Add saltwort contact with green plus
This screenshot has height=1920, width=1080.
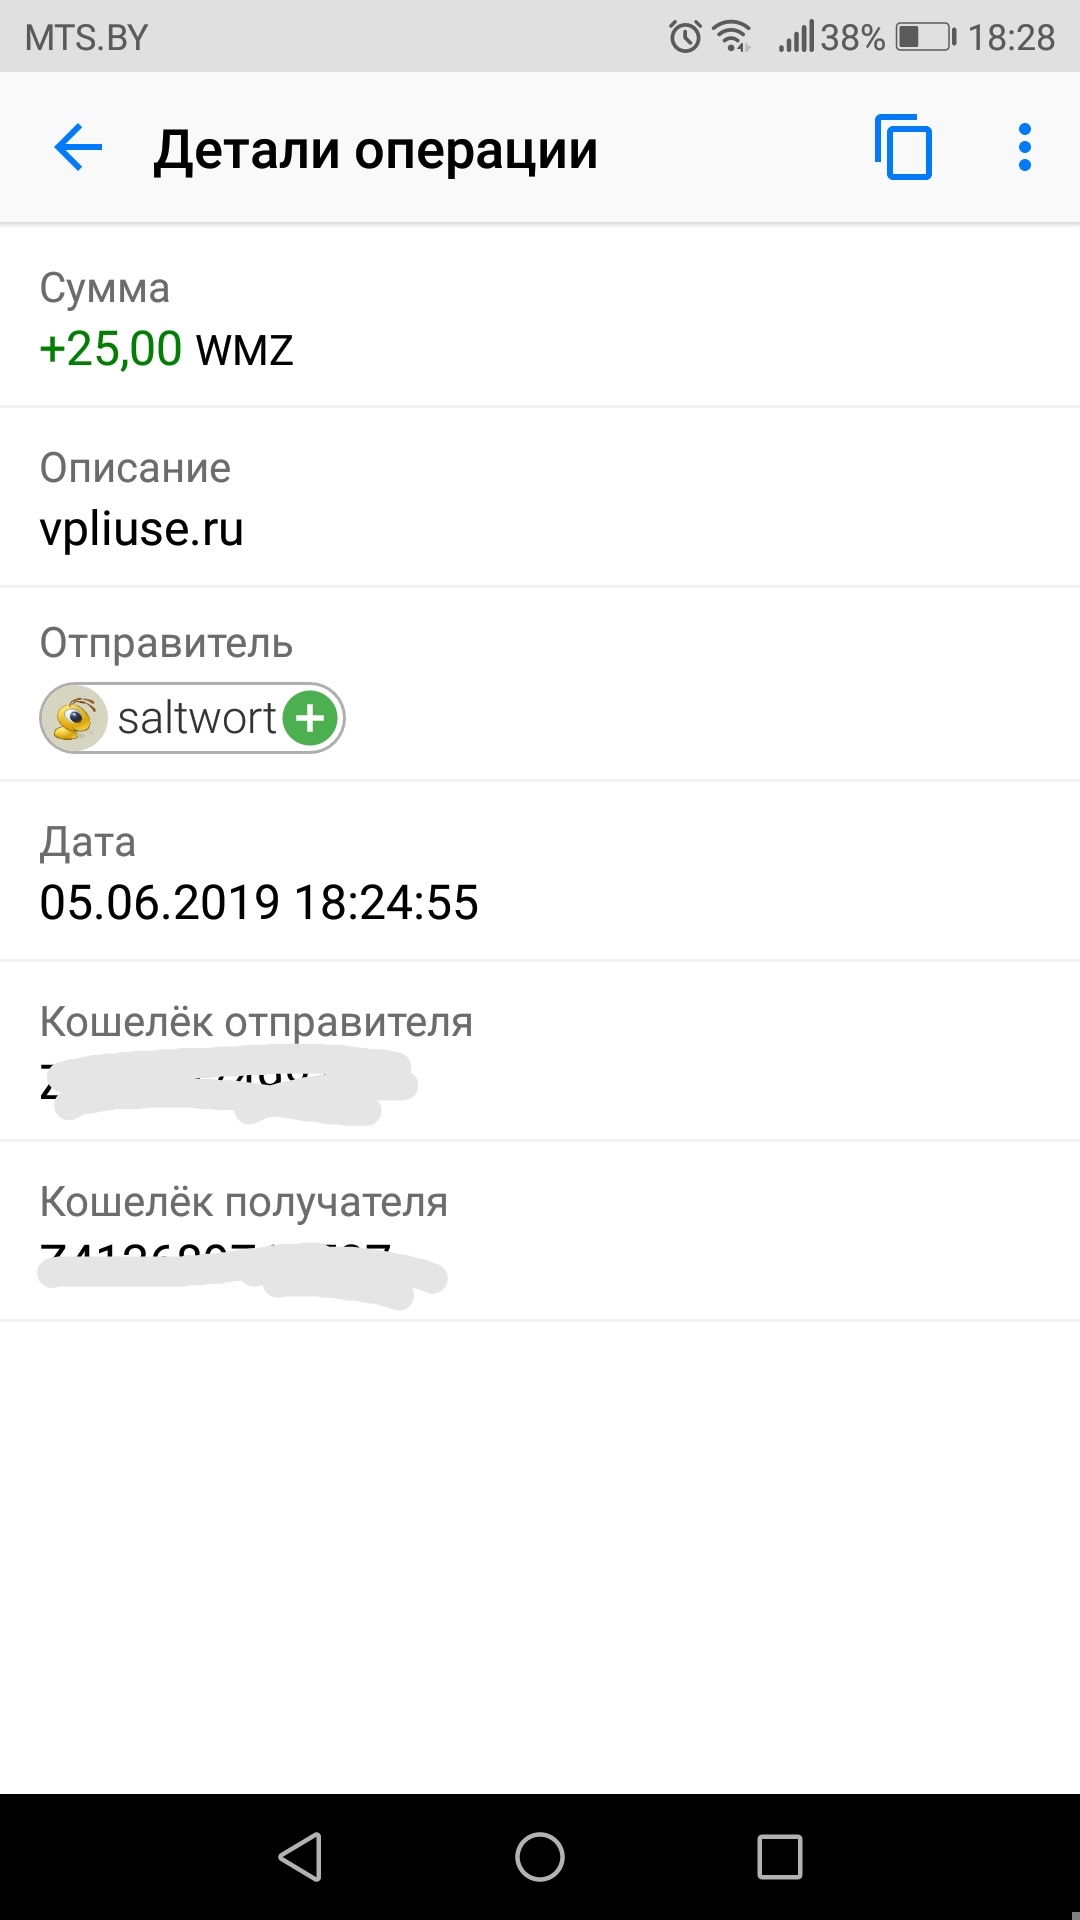point(310,718)
